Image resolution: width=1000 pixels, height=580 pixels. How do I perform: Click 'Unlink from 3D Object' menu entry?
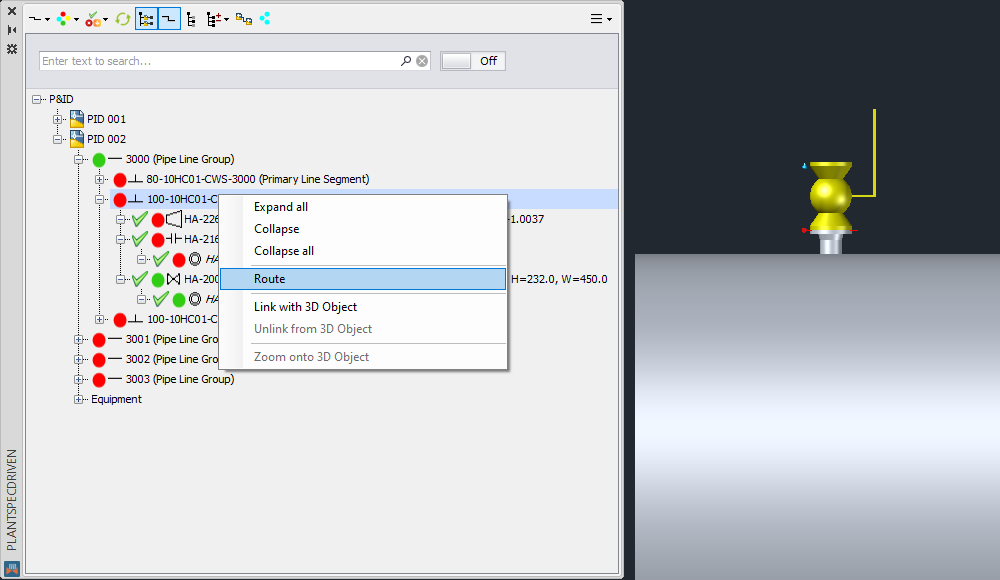pos(363,329)
